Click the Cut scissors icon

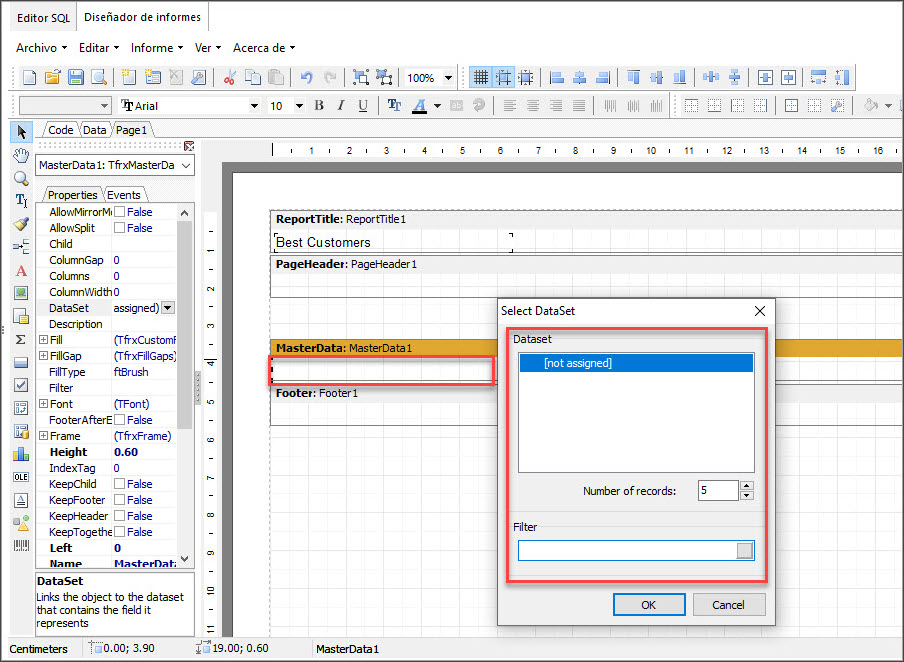[x=229, y=77]
